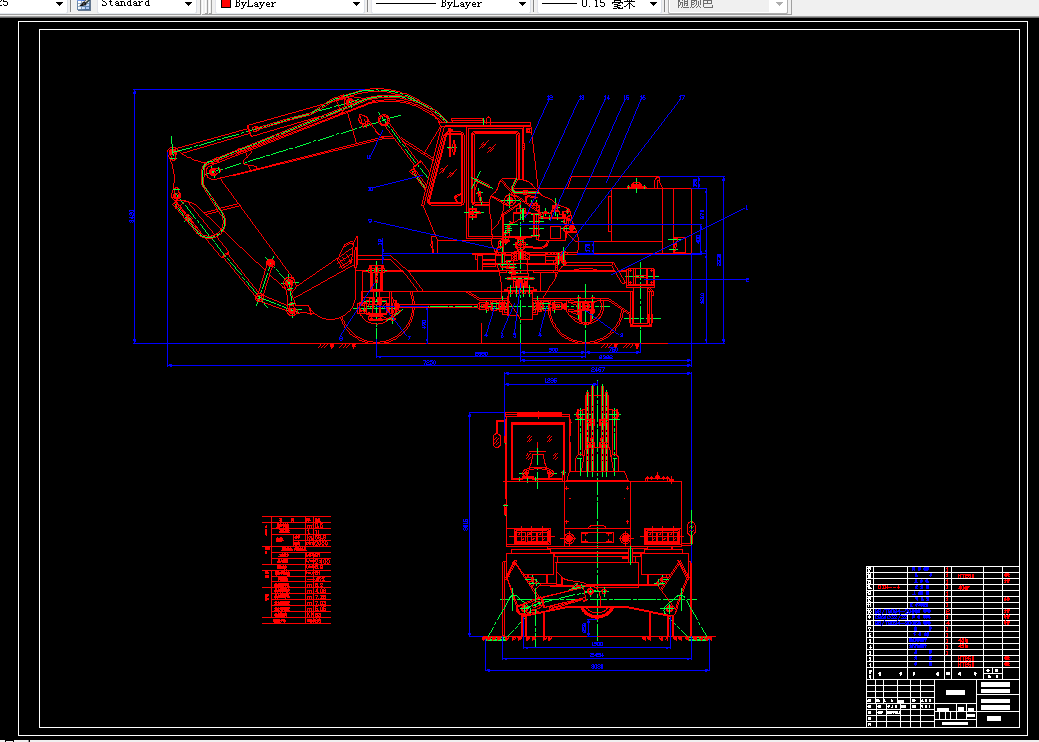Image resolution: width=1039 pixels, height=742 pixels.
Task: Select dimension text 3415 left of front view
Action: pyautogui.click(x=466, y=525)
